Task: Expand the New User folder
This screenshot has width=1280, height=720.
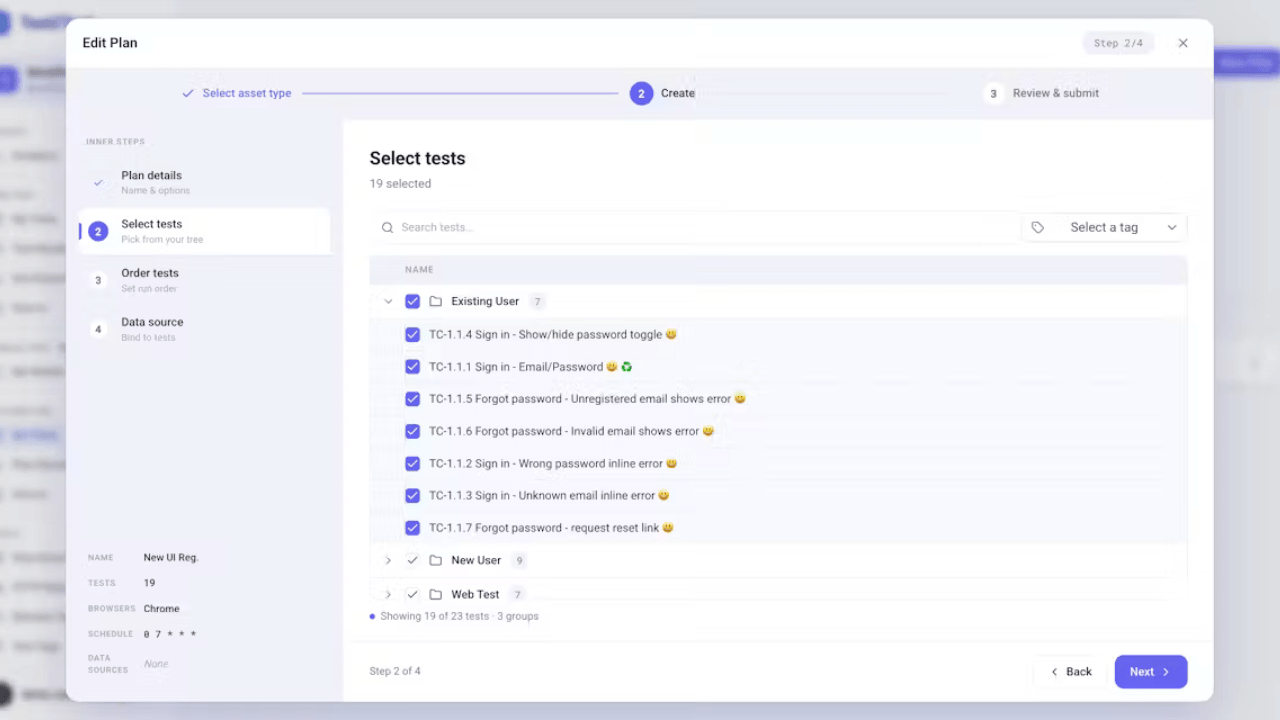Action: [x=388, y=560]
